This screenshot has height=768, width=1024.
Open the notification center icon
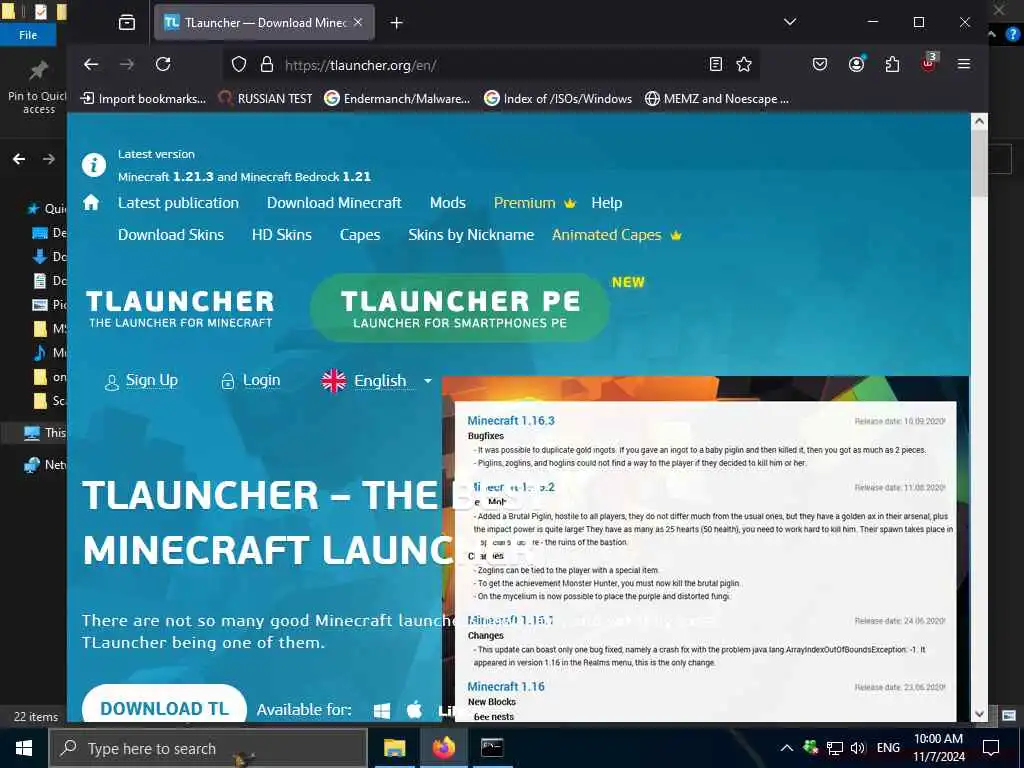(x=991, y=748)
